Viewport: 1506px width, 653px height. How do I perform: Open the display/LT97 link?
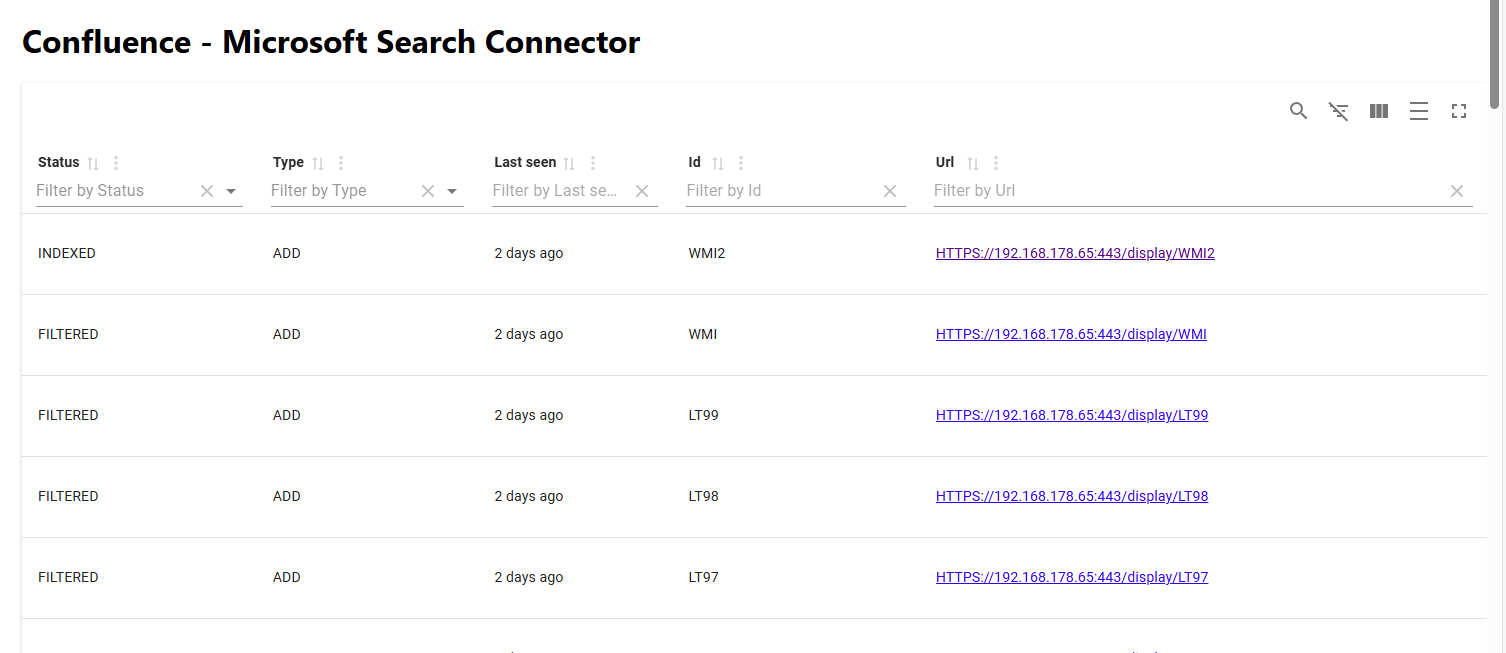click(x=1072, y=578)
